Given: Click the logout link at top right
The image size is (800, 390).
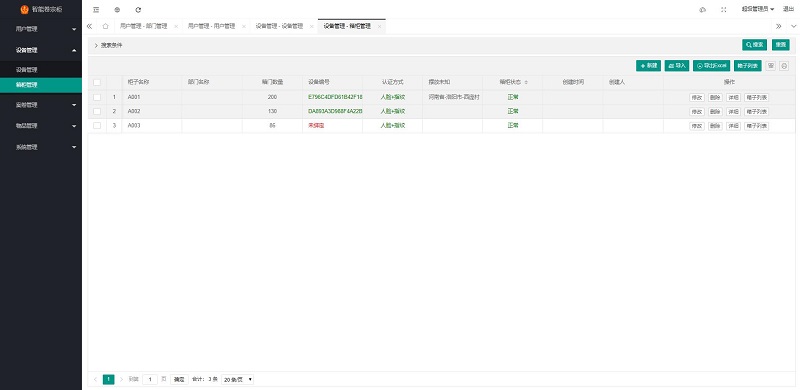Looking at the screenshot, I should pos(788,9).
